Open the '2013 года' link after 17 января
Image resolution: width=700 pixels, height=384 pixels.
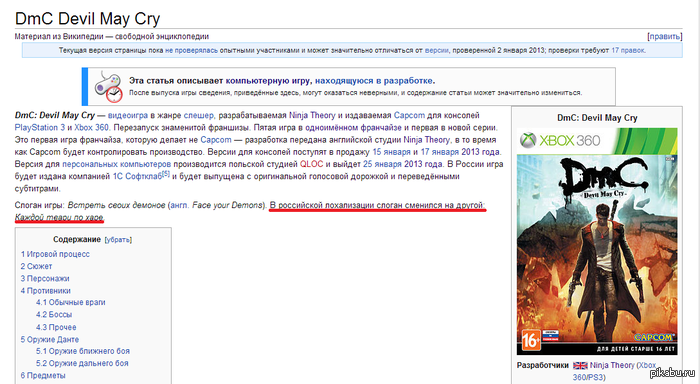click(x=481, y=152)
